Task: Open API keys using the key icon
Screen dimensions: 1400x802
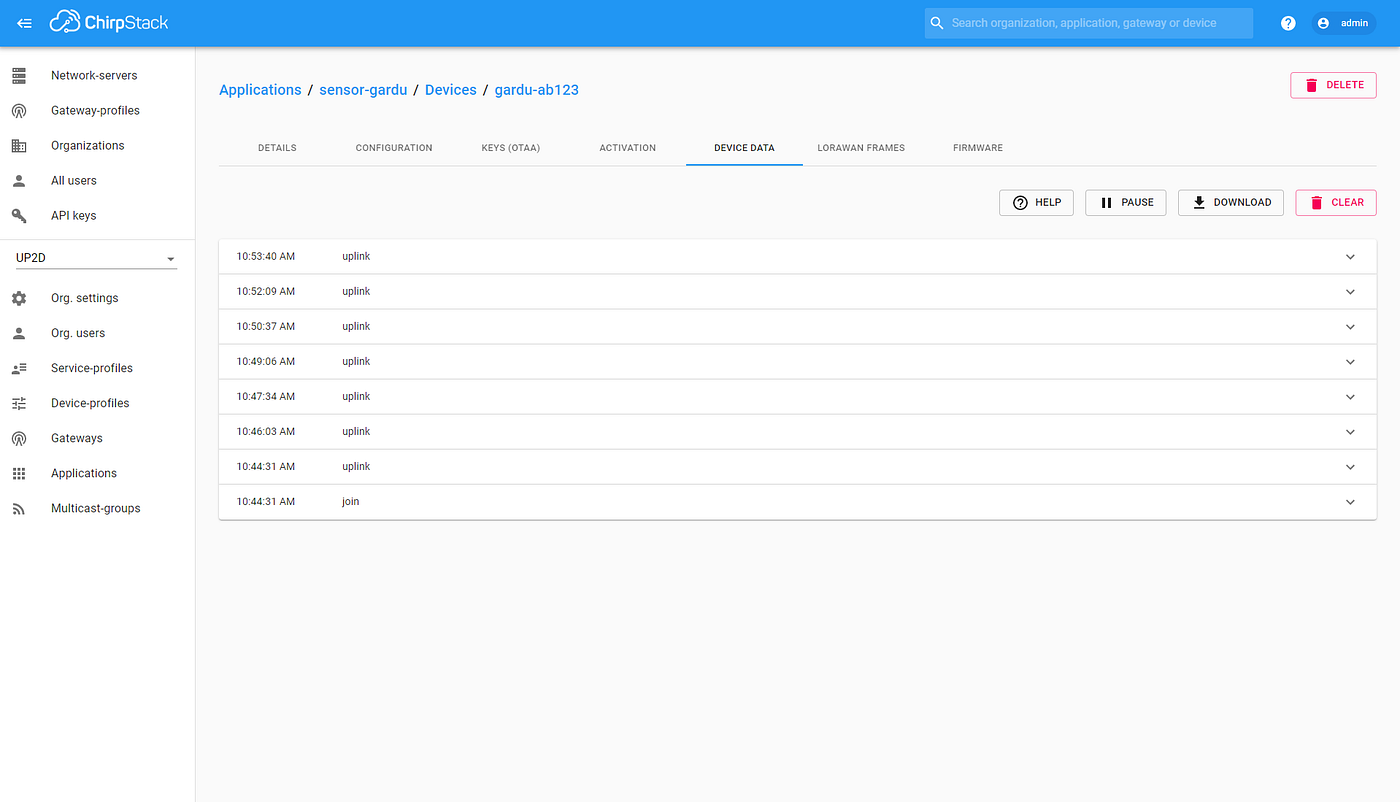Action: pos(18,215)
